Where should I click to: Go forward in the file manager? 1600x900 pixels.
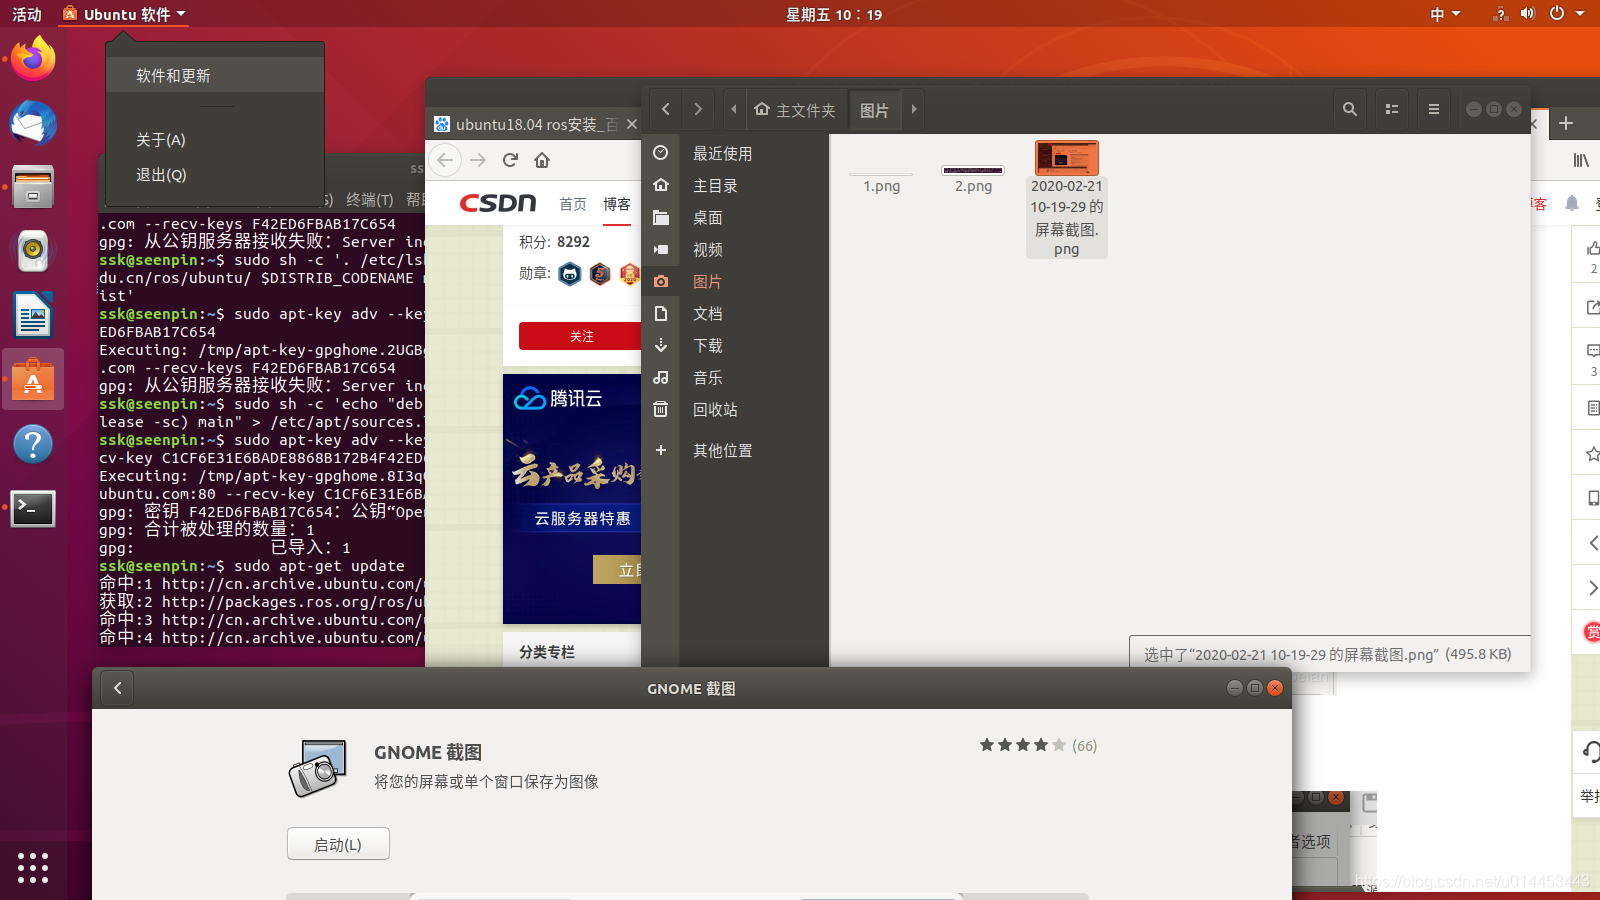698,109
